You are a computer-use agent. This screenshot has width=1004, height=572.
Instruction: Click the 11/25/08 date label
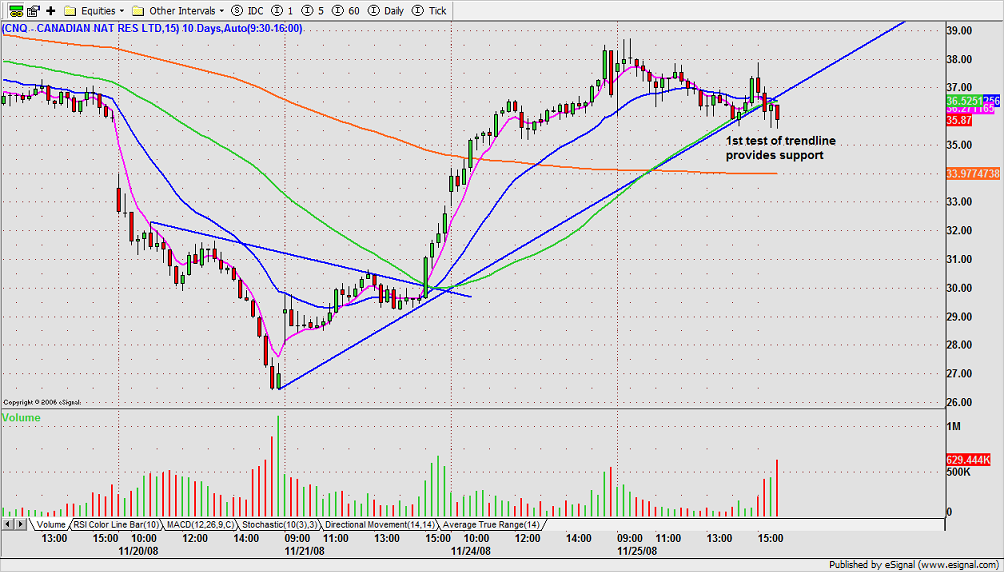tap(637, 550)
